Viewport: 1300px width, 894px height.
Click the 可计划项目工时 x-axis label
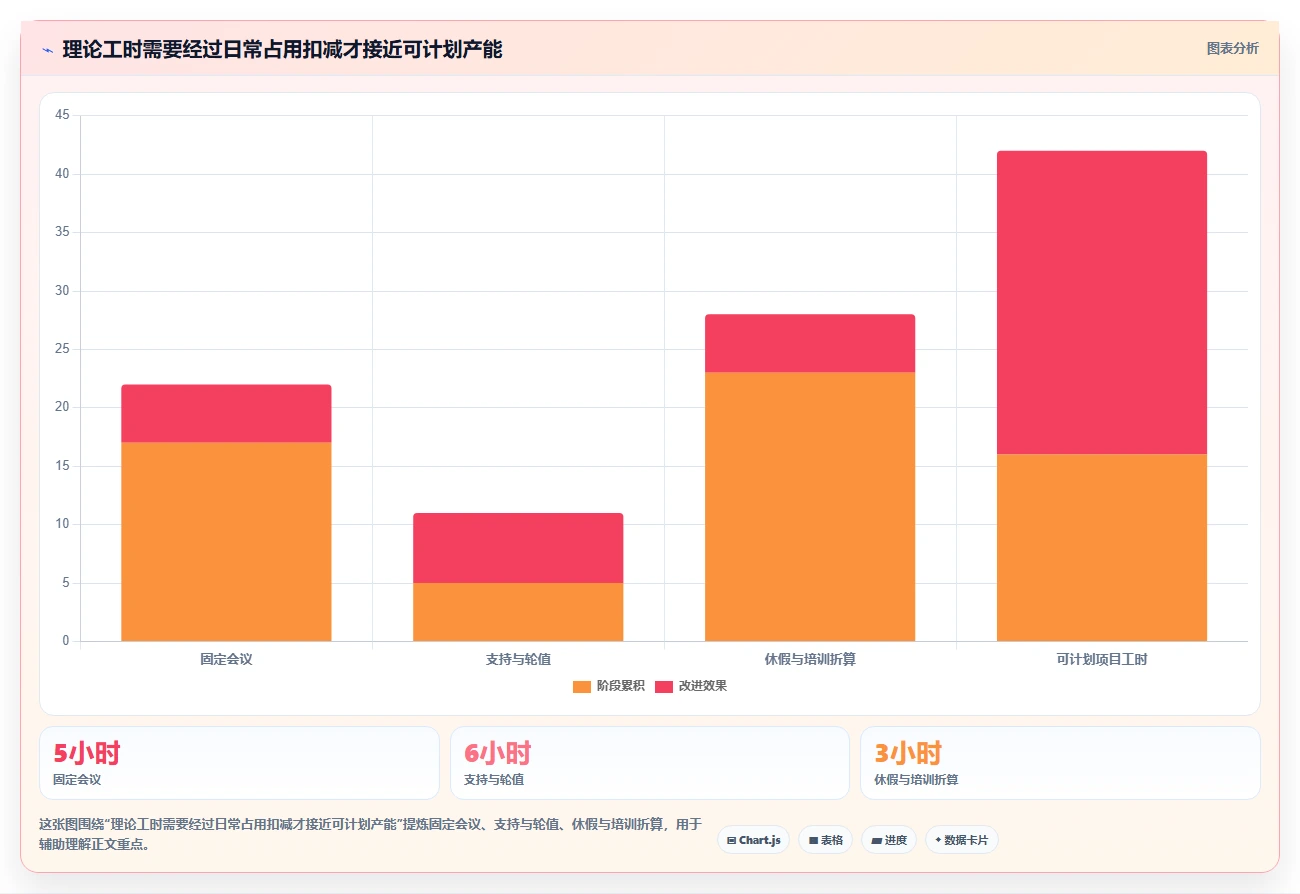[x=1102, y=659]
